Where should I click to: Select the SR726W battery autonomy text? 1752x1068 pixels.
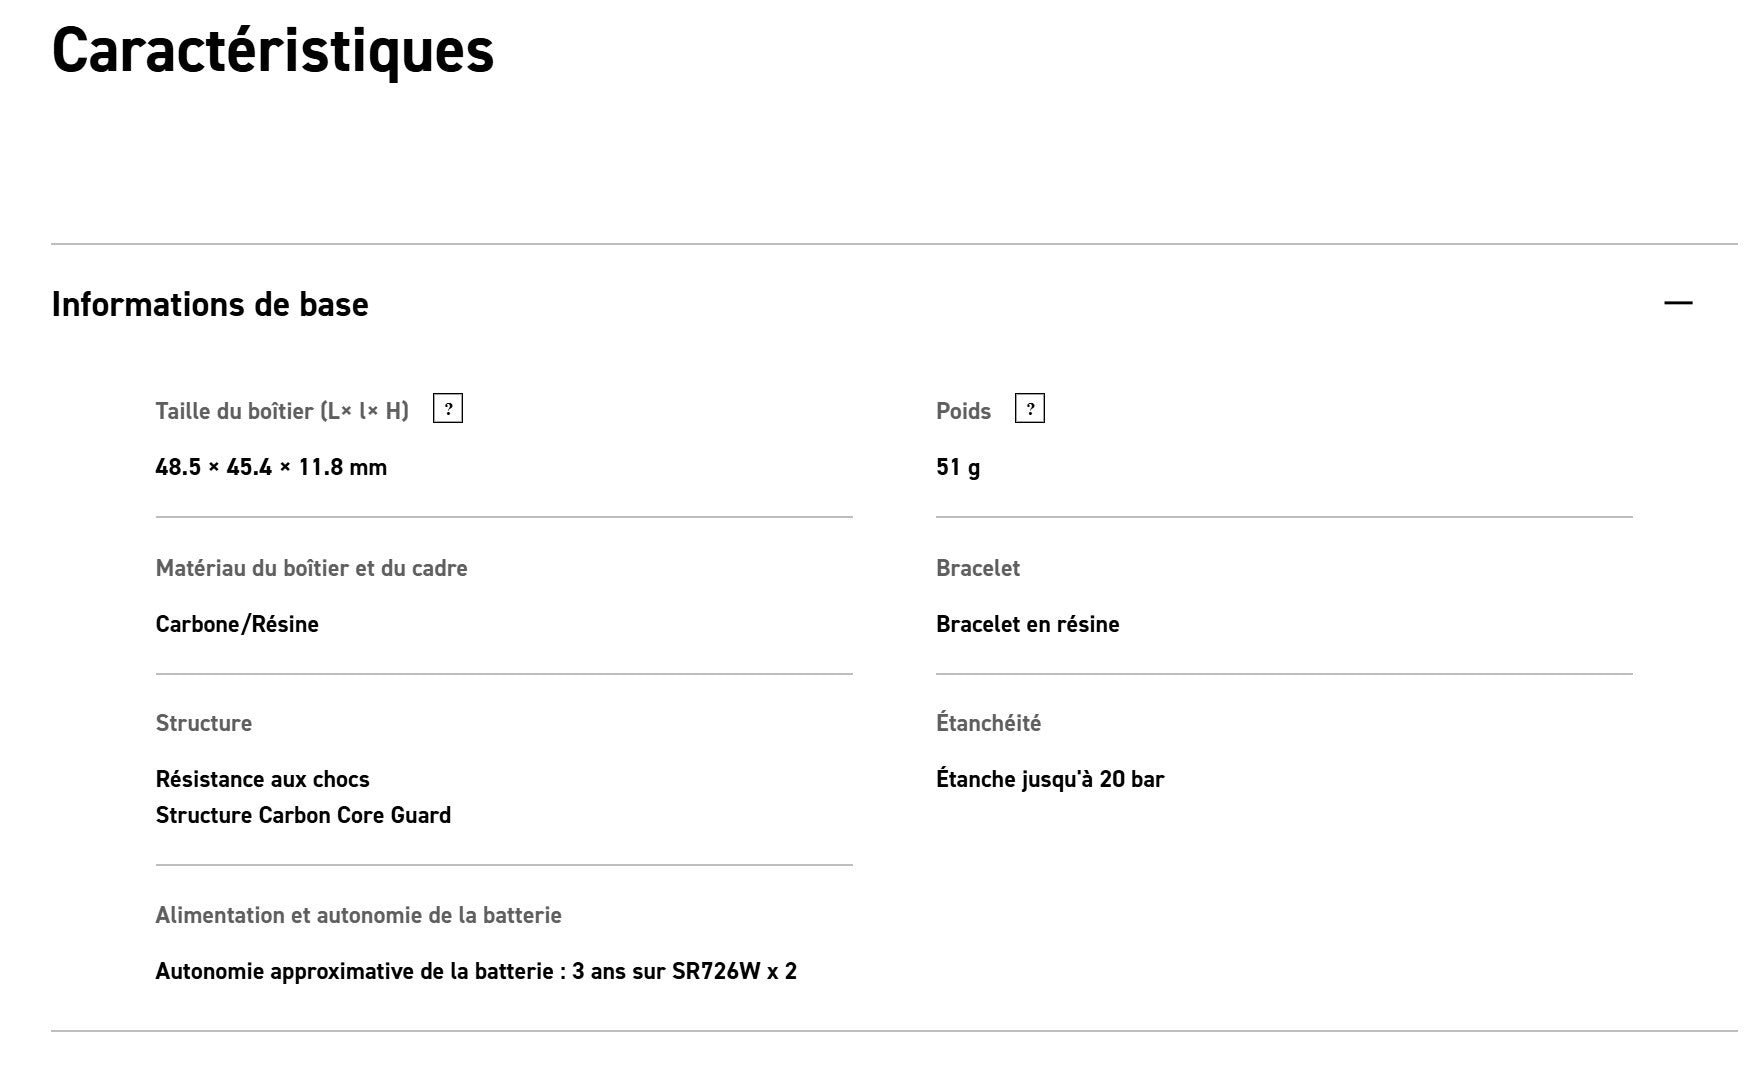click(x=476, y=971)
